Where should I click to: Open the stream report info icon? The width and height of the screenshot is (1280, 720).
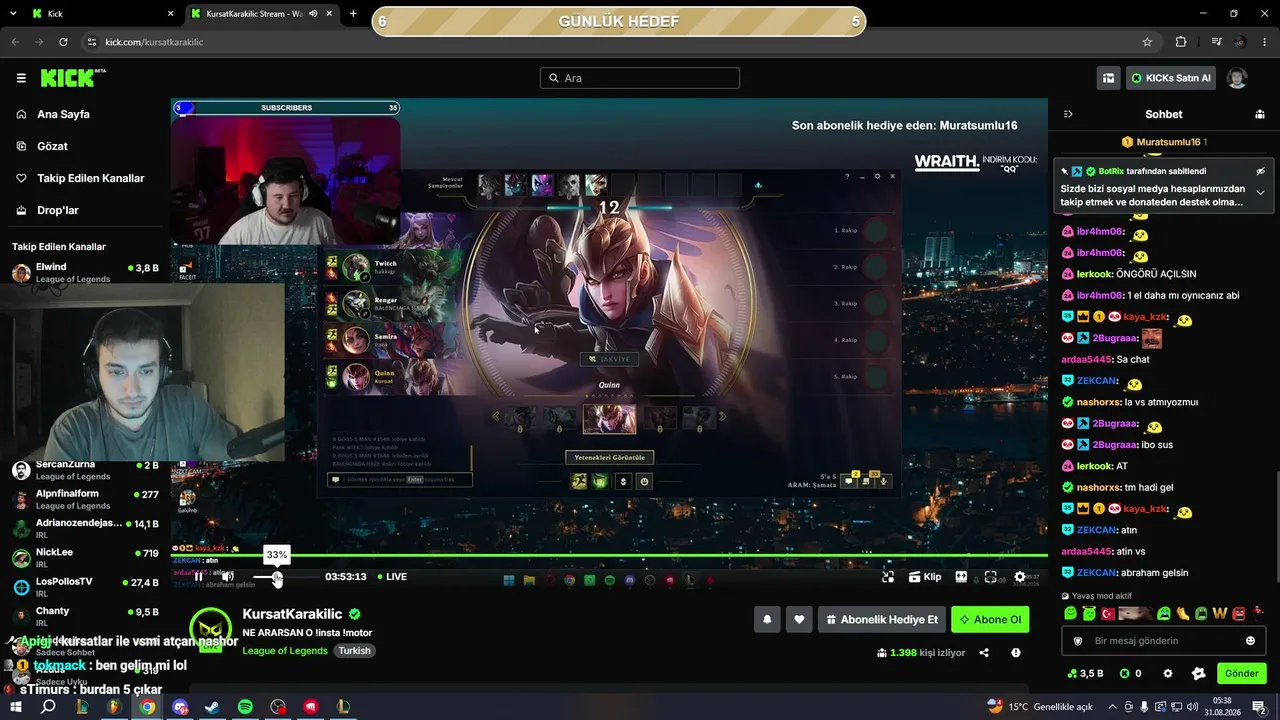coord(1016,653)
